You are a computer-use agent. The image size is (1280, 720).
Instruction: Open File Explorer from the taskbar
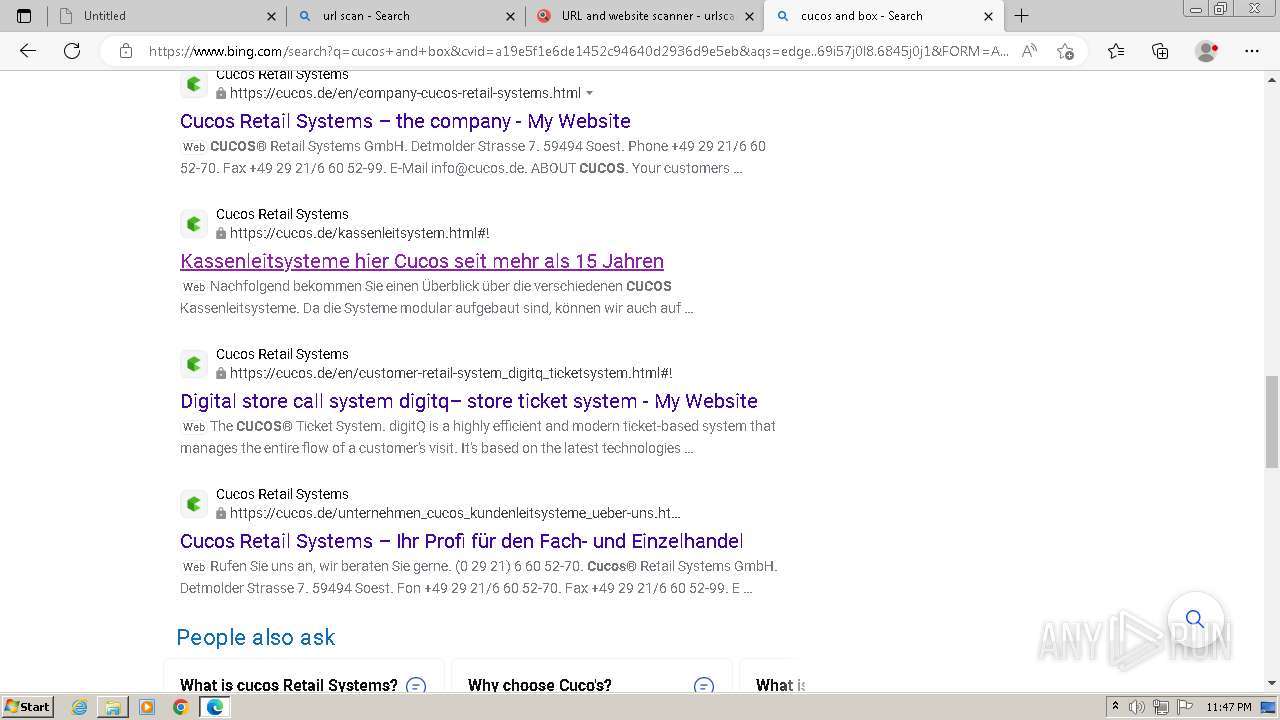(x=113, y=707)
